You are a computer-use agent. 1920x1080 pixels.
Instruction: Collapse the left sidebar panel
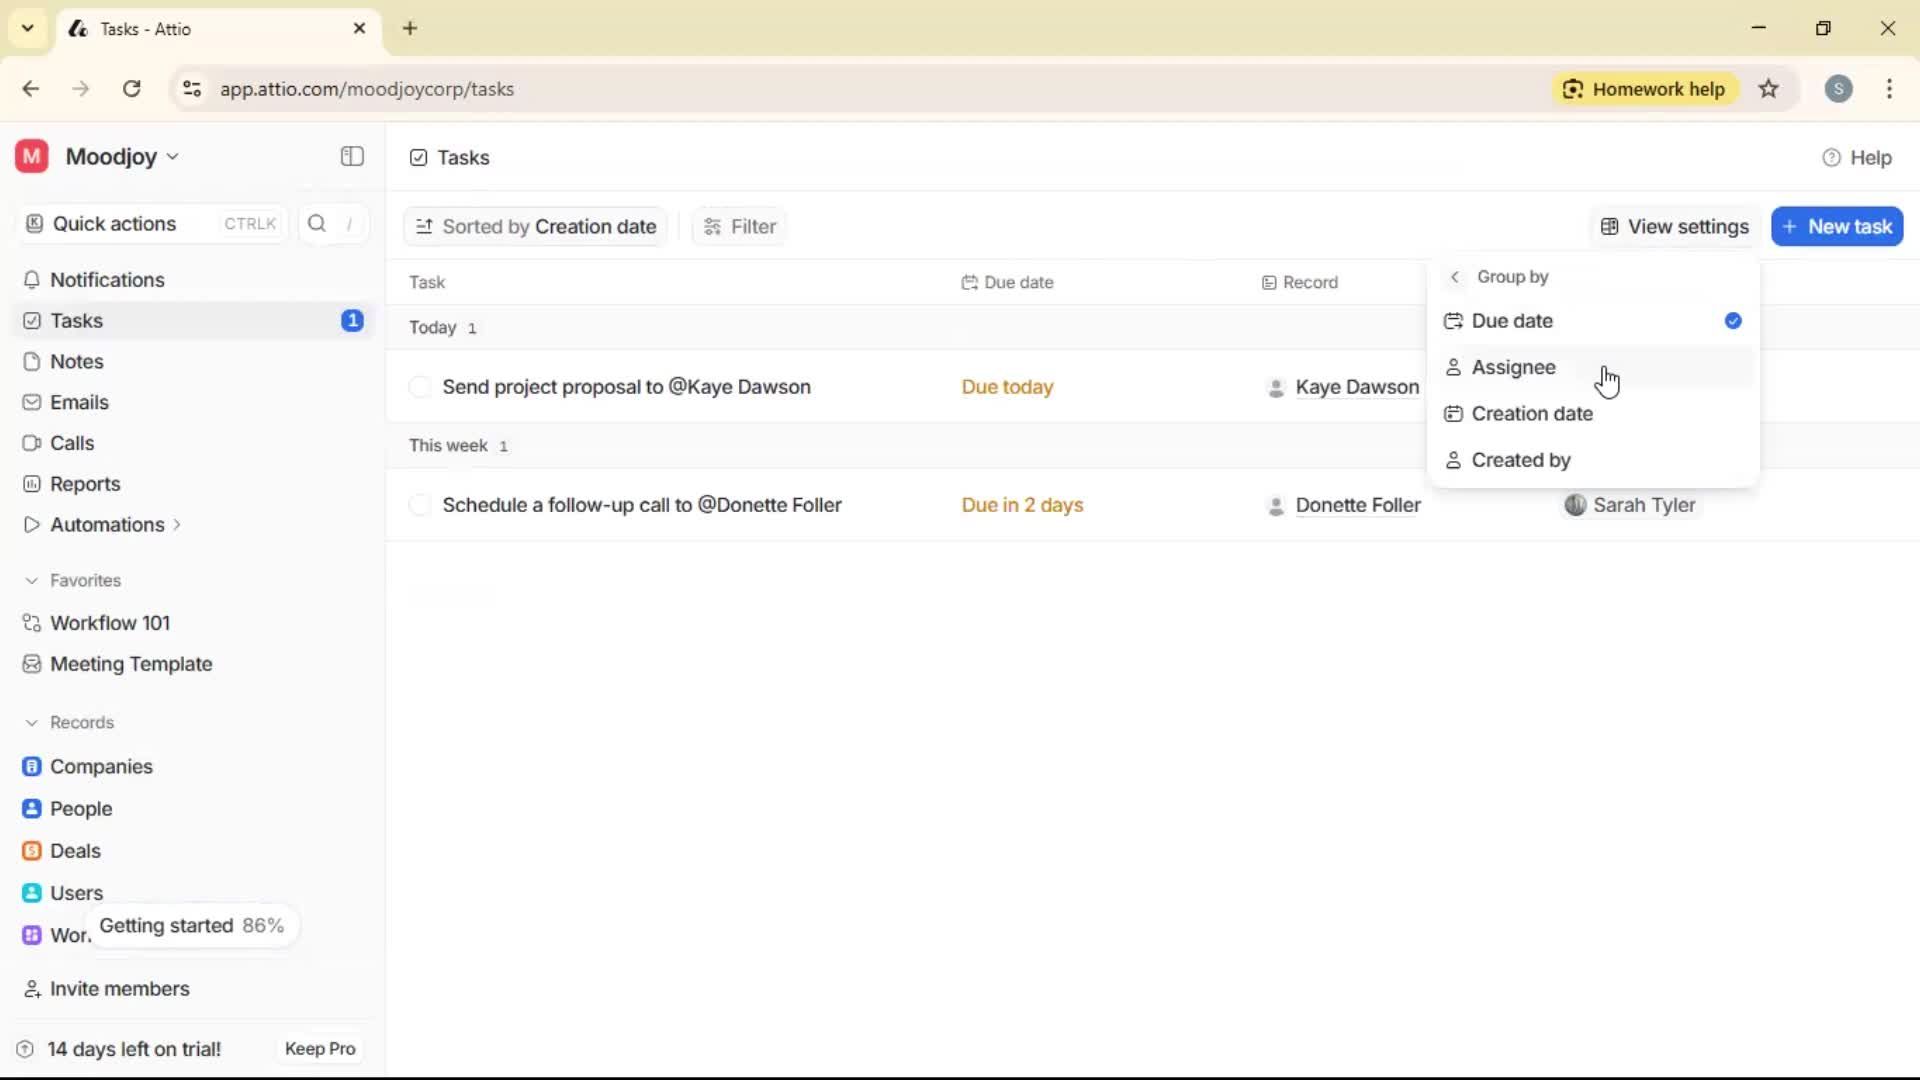pos(351,157)
